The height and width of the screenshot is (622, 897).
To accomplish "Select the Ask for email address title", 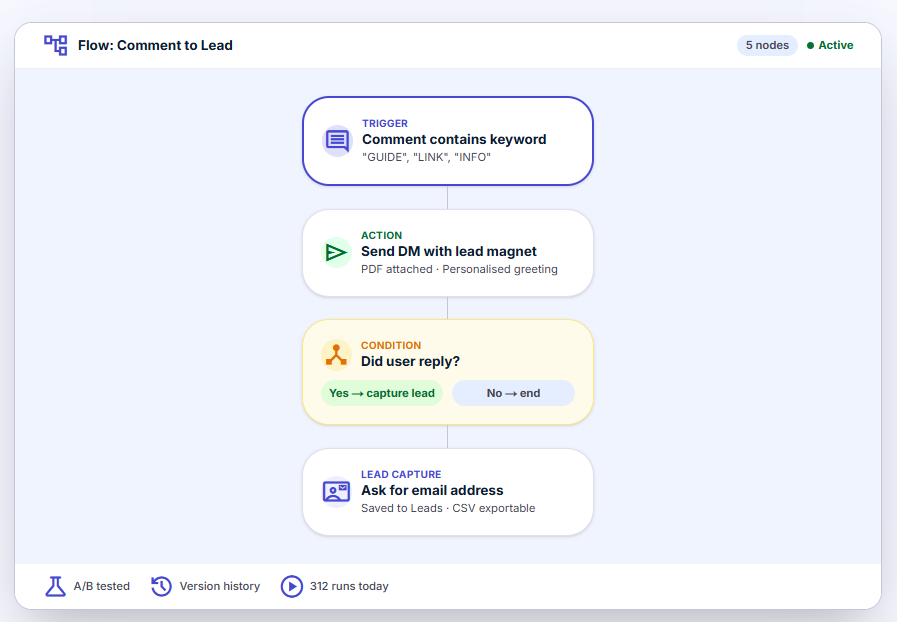I will (432, 491).
